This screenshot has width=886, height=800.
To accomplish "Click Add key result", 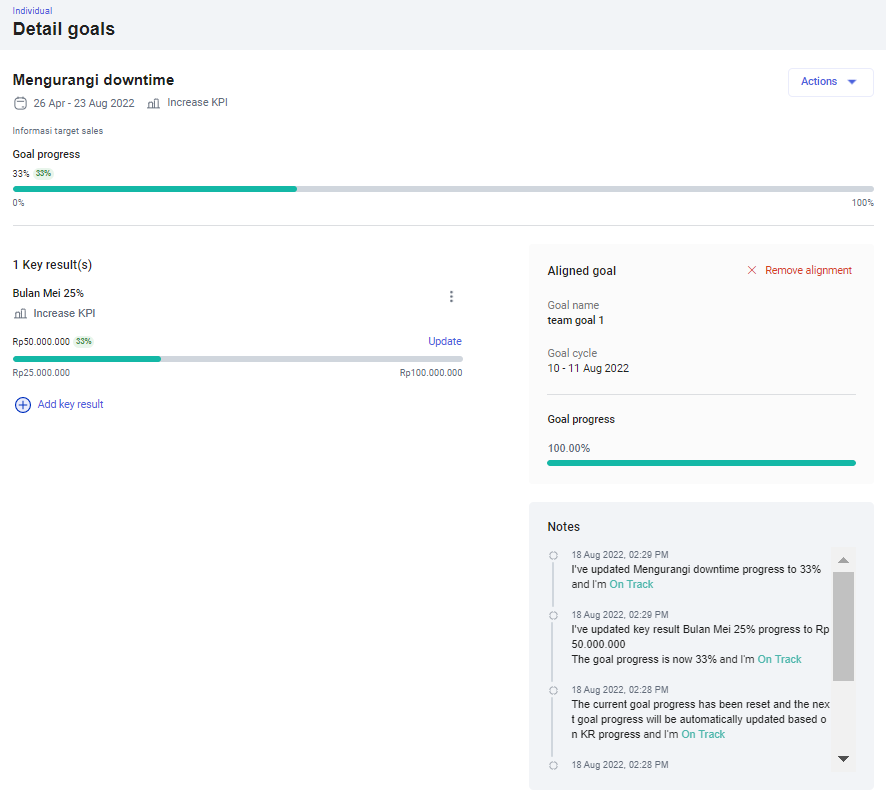I will [70, 404].
